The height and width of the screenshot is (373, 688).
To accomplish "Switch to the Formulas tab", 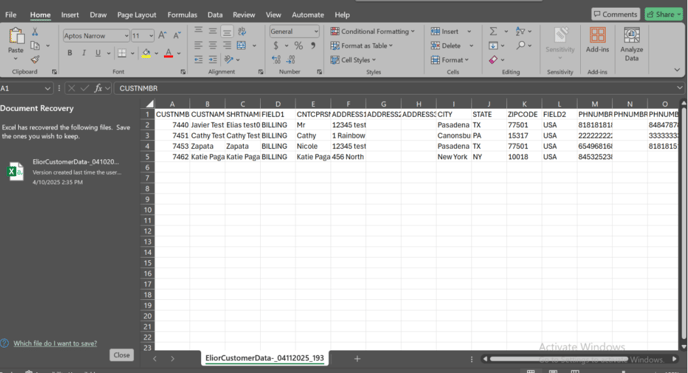I will pos(182,14).
